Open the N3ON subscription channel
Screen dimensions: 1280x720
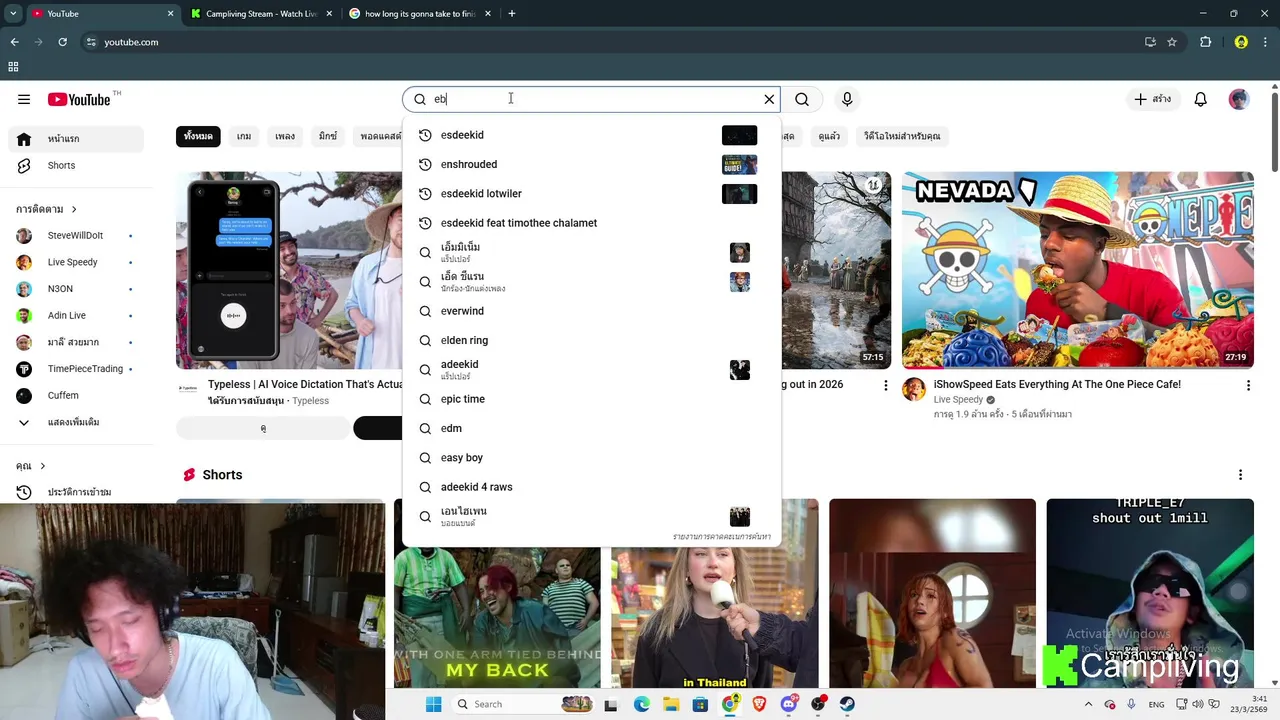point(76,289)
